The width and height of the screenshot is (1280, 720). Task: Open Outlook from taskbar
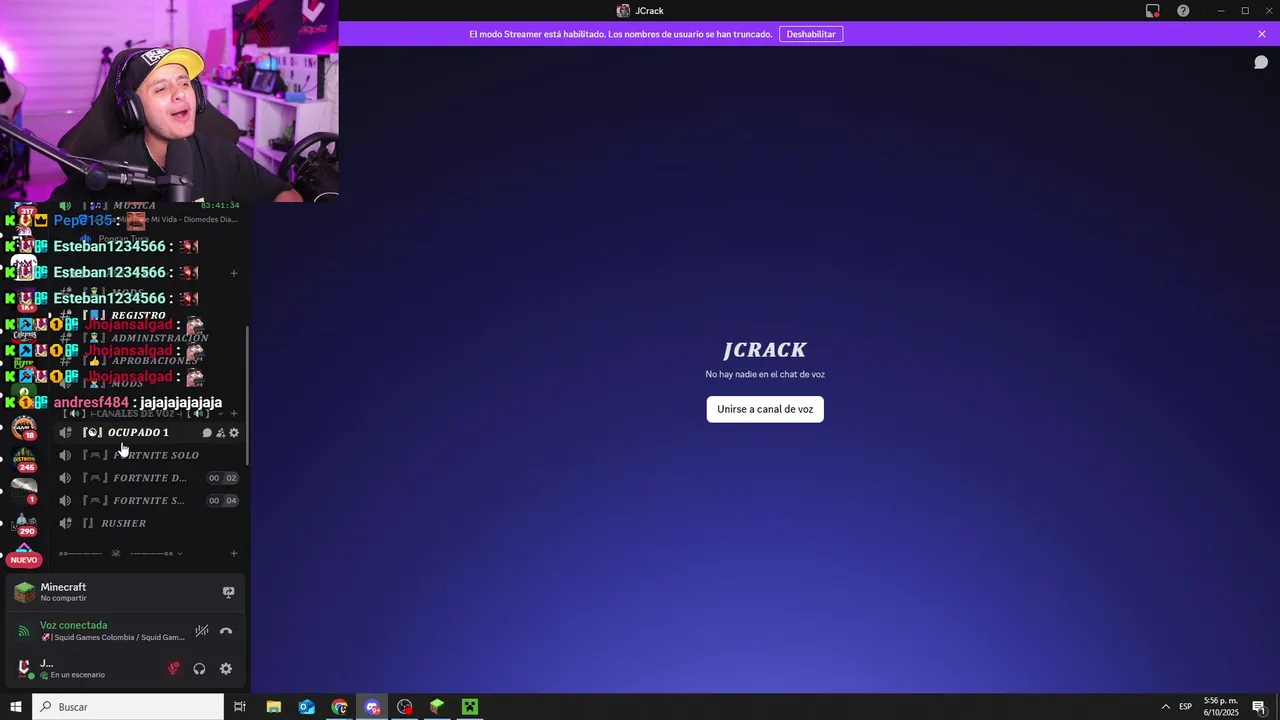coord(306,707)
